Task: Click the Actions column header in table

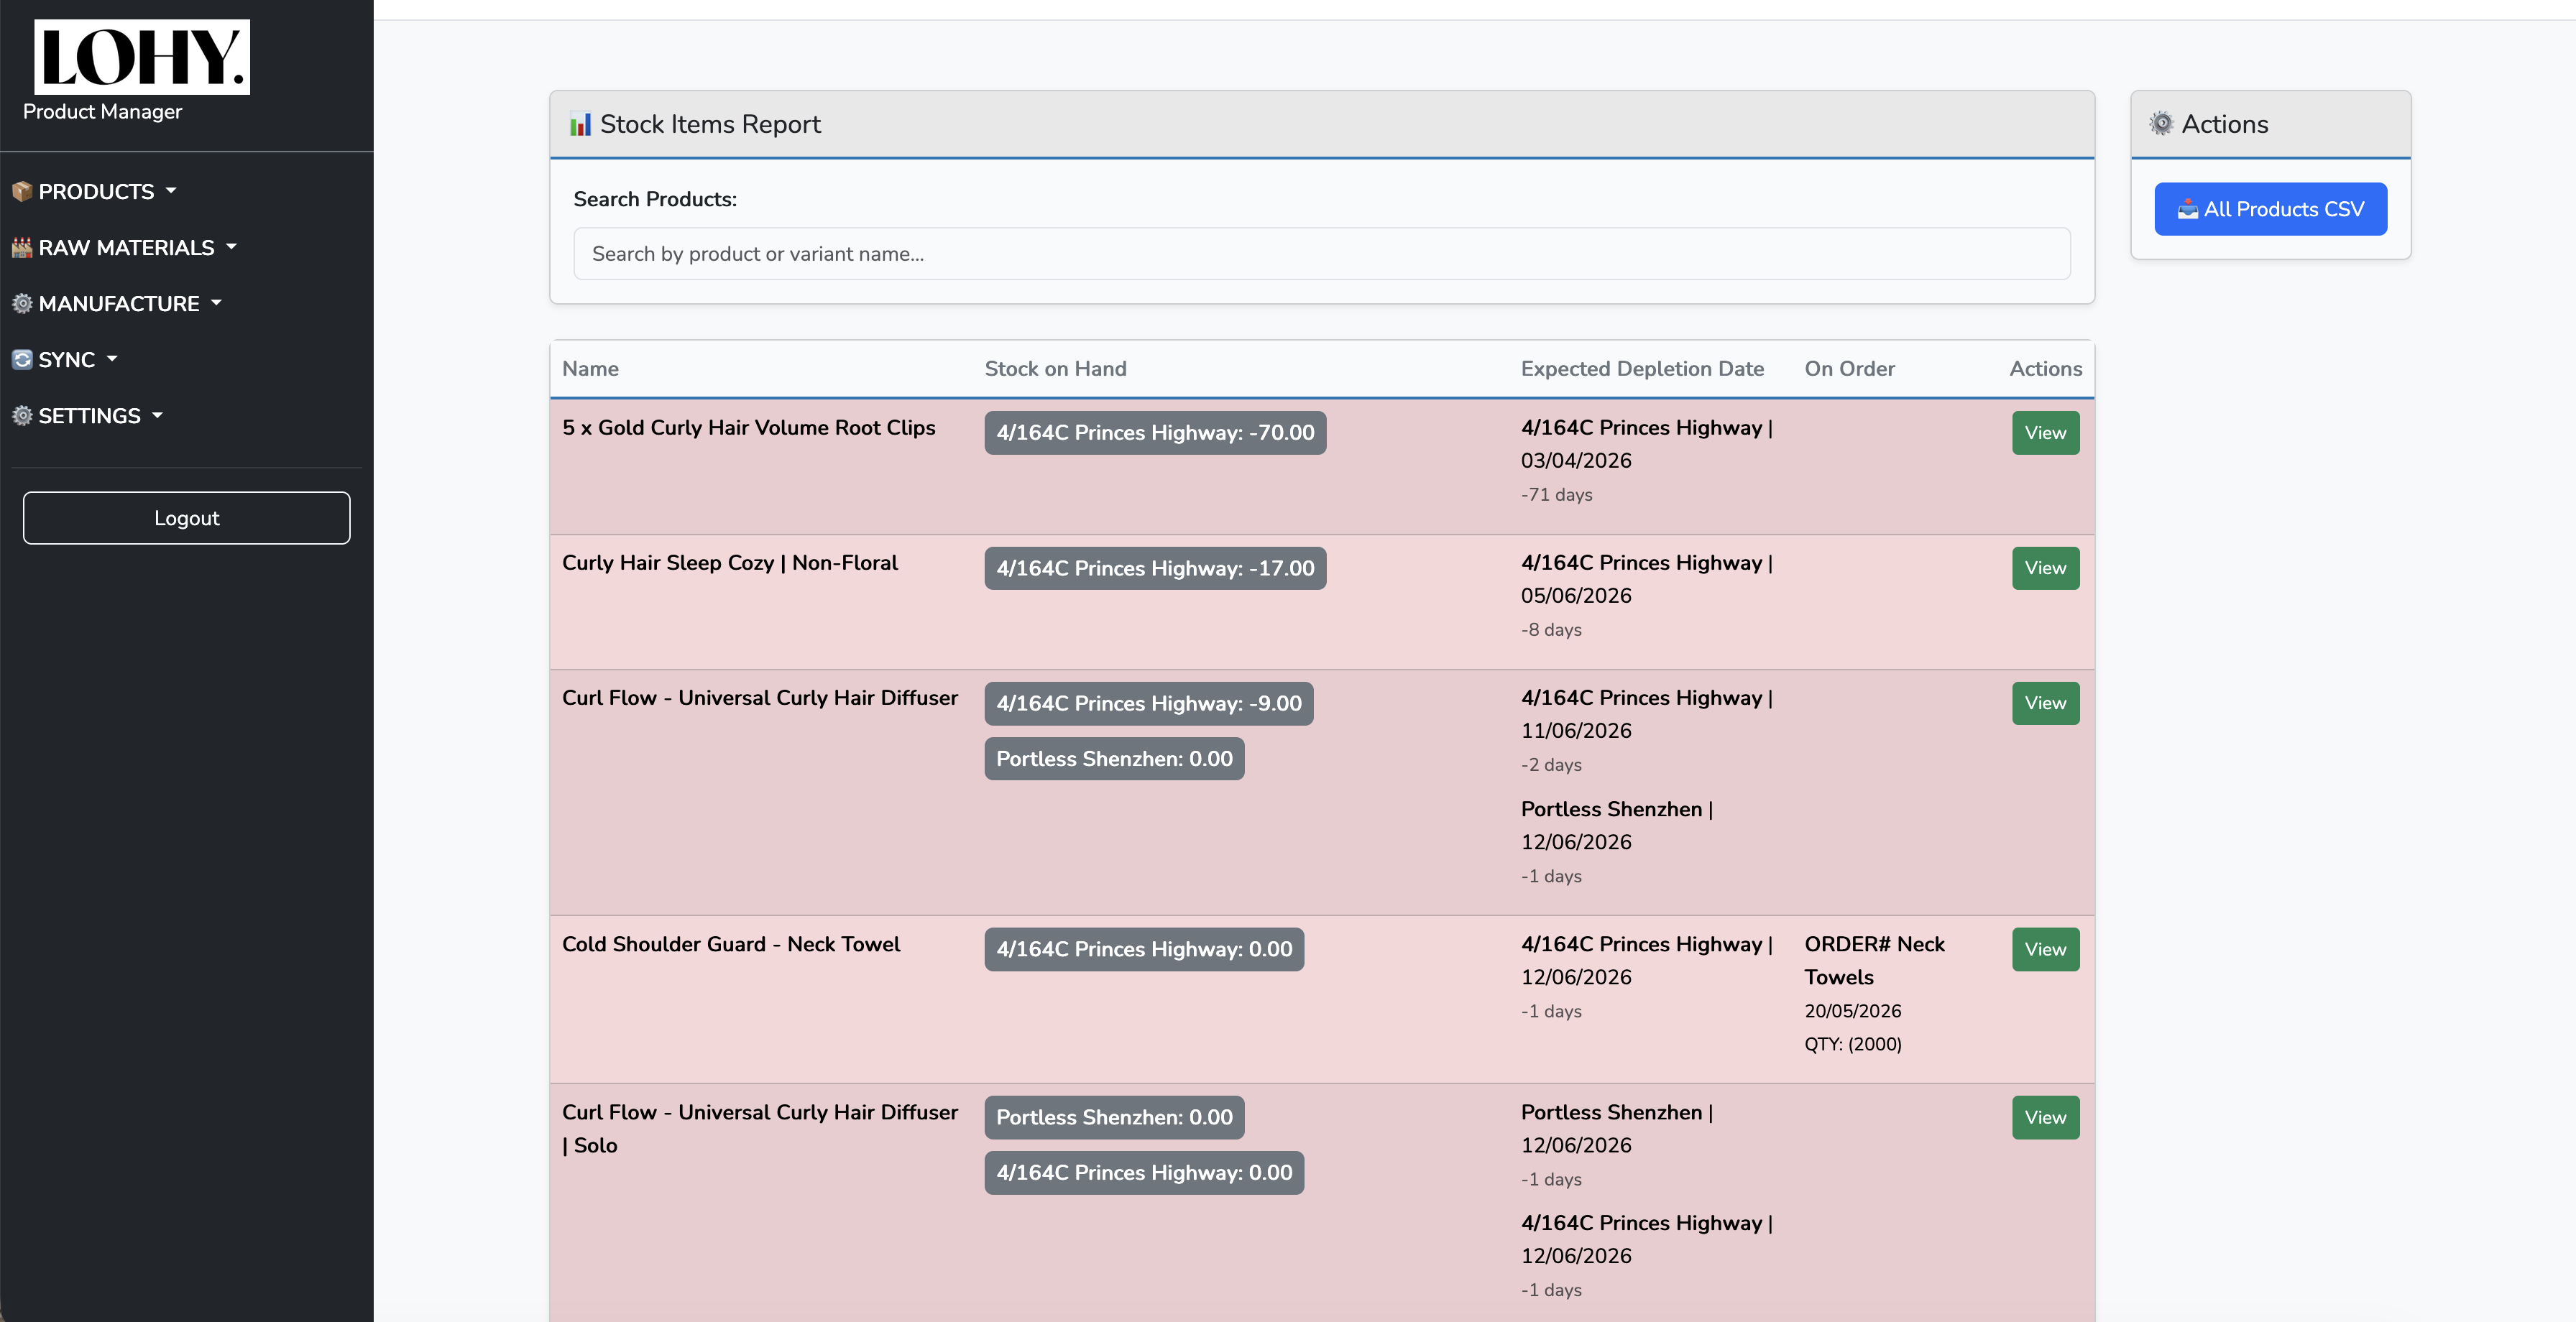Action: 2045,368
